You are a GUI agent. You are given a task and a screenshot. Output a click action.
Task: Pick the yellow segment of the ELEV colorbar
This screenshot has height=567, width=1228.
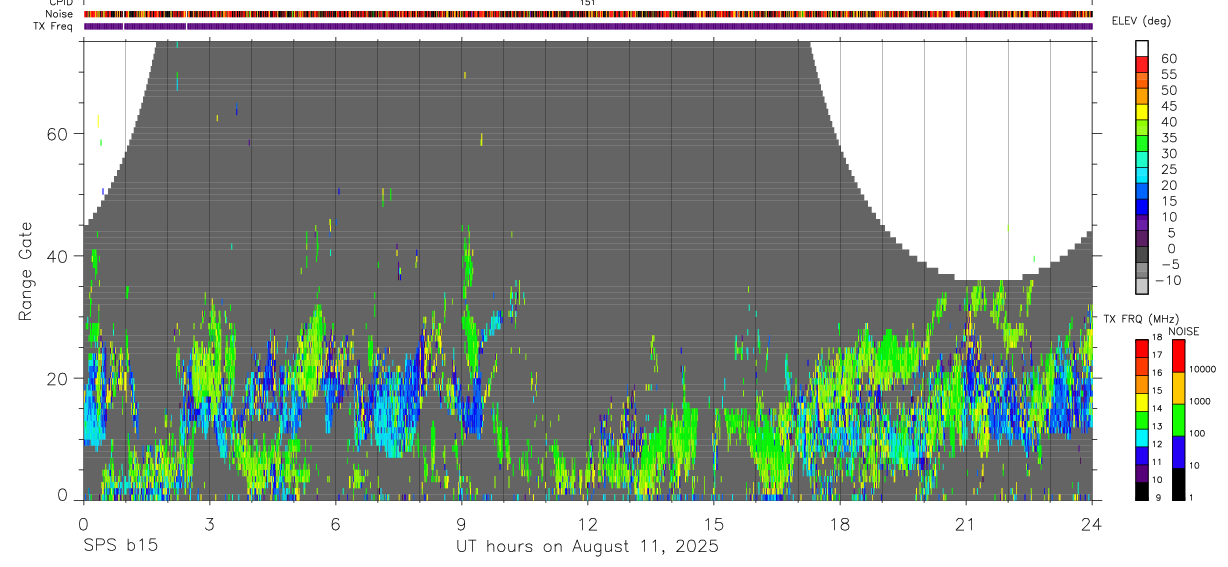pyautogui.click(x=1142, y=111)
